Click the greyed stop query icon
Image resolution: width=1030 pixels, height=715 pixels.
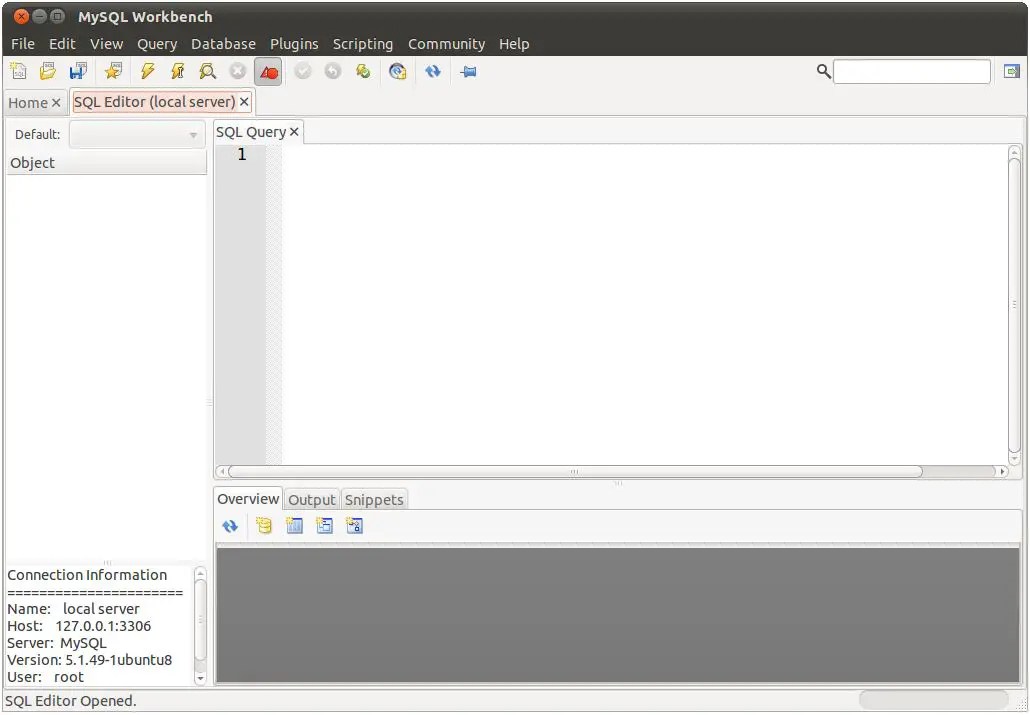click(238, 71)
